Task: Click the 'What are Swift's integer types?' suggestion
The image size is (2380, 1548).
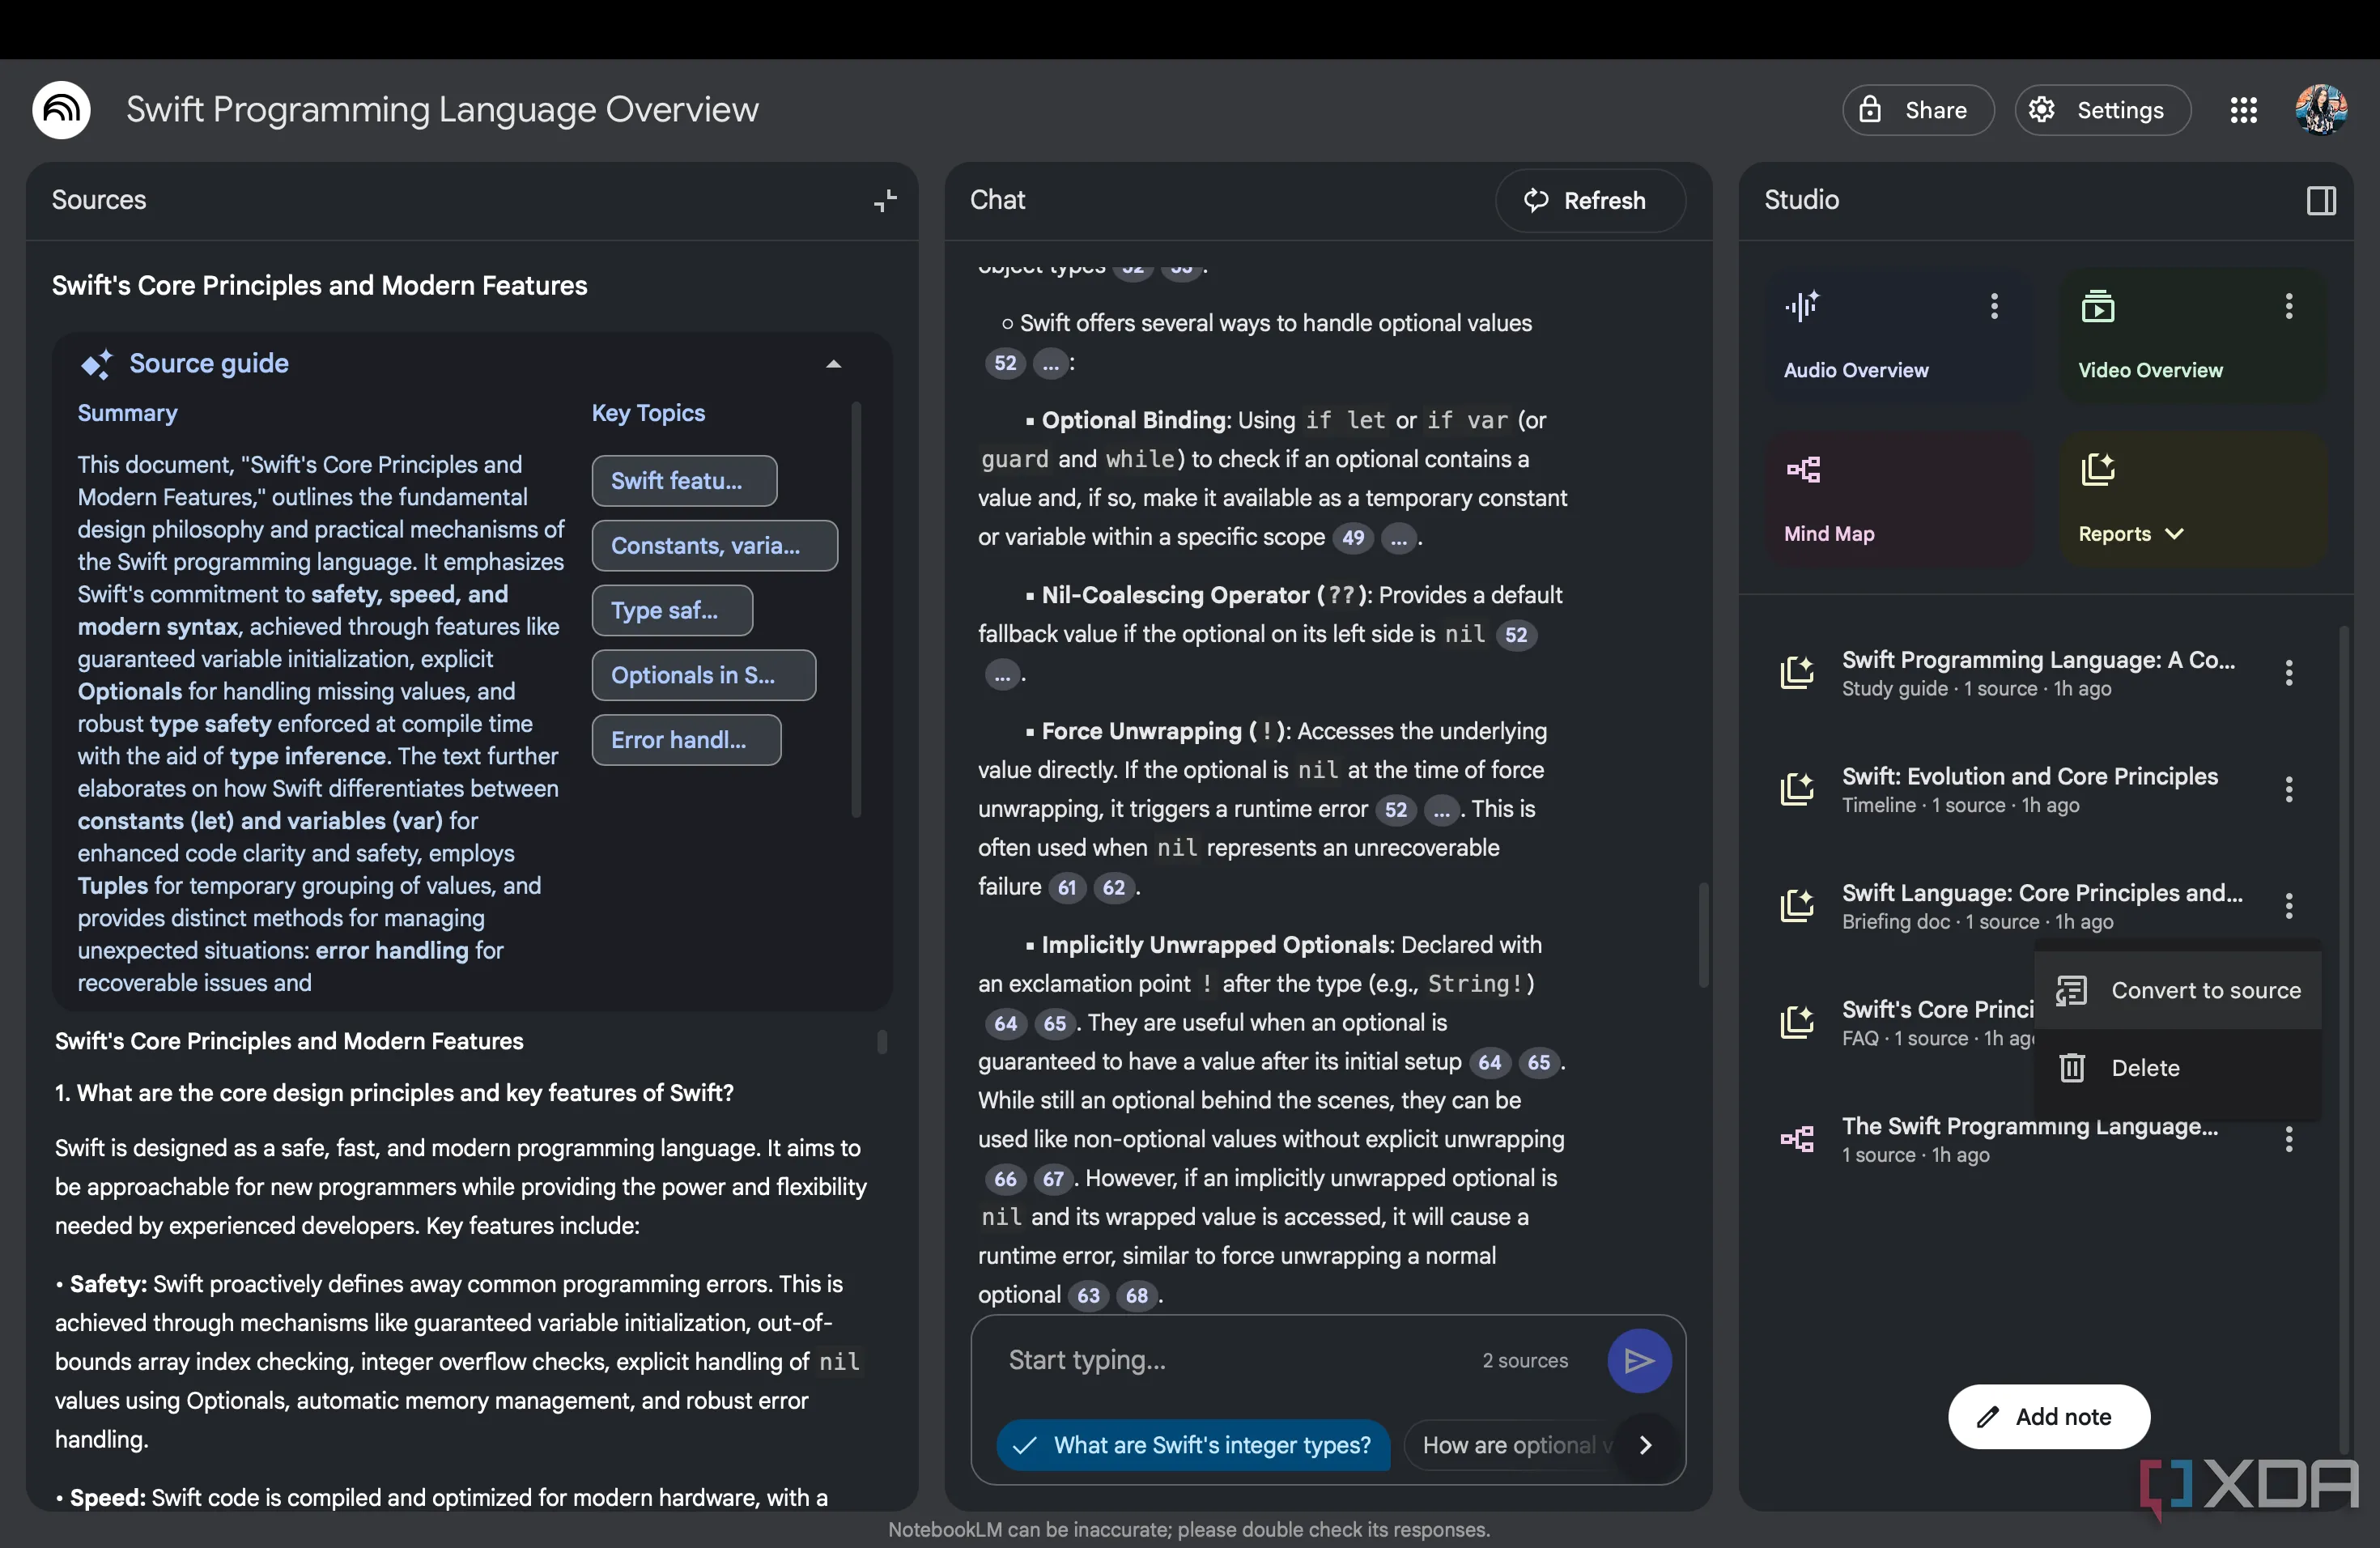Action: tap(1193, 1445)
